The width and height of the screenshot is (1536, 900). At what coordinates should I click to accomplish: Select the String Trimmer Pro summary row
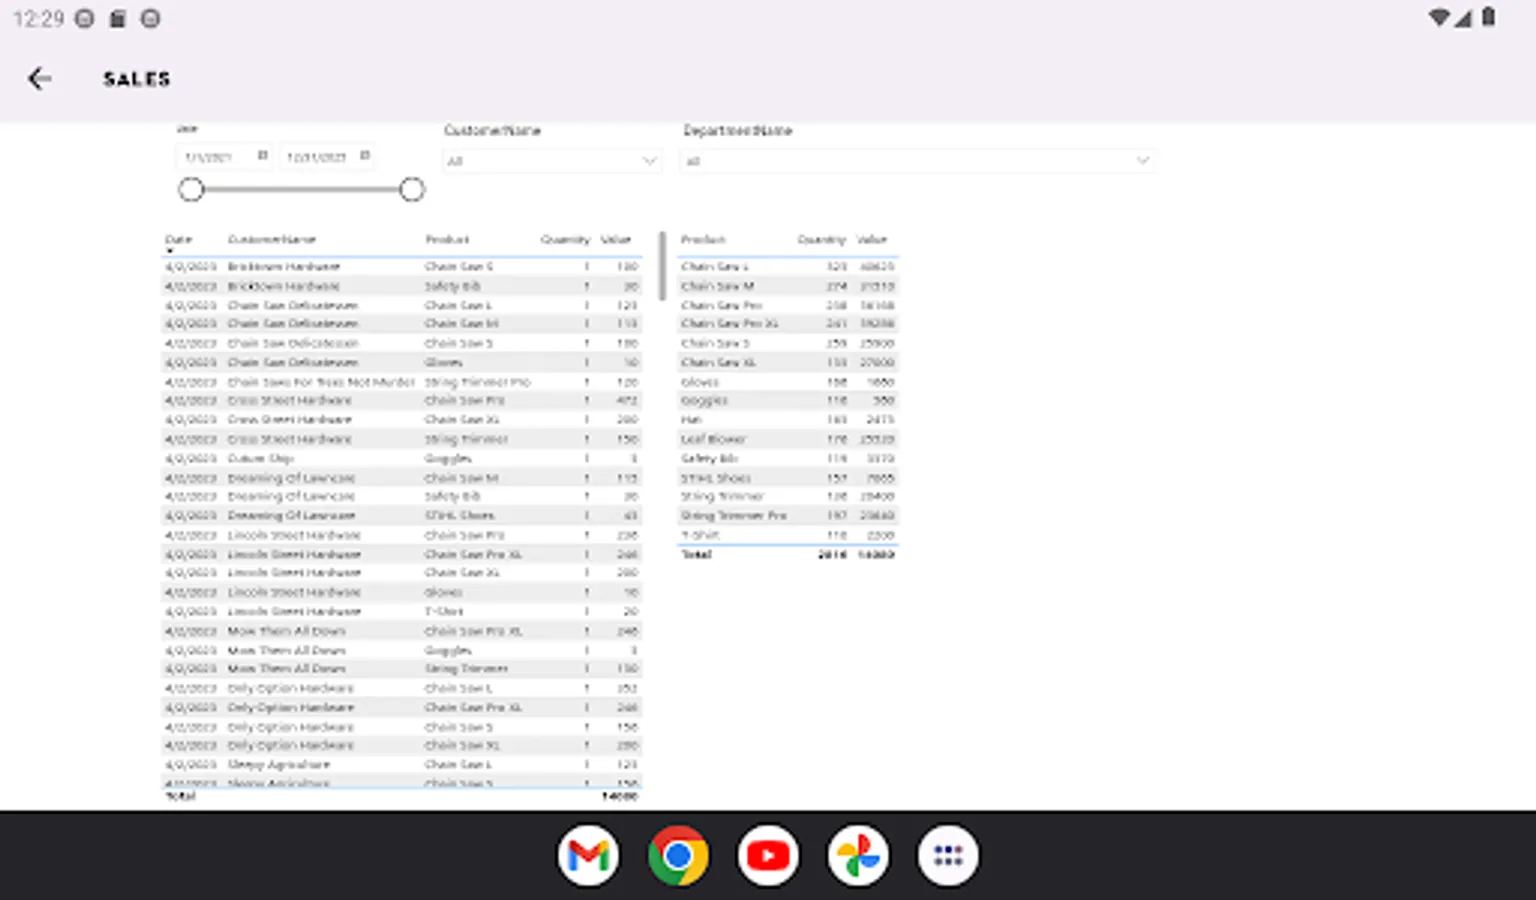click(x=787, y=516)
